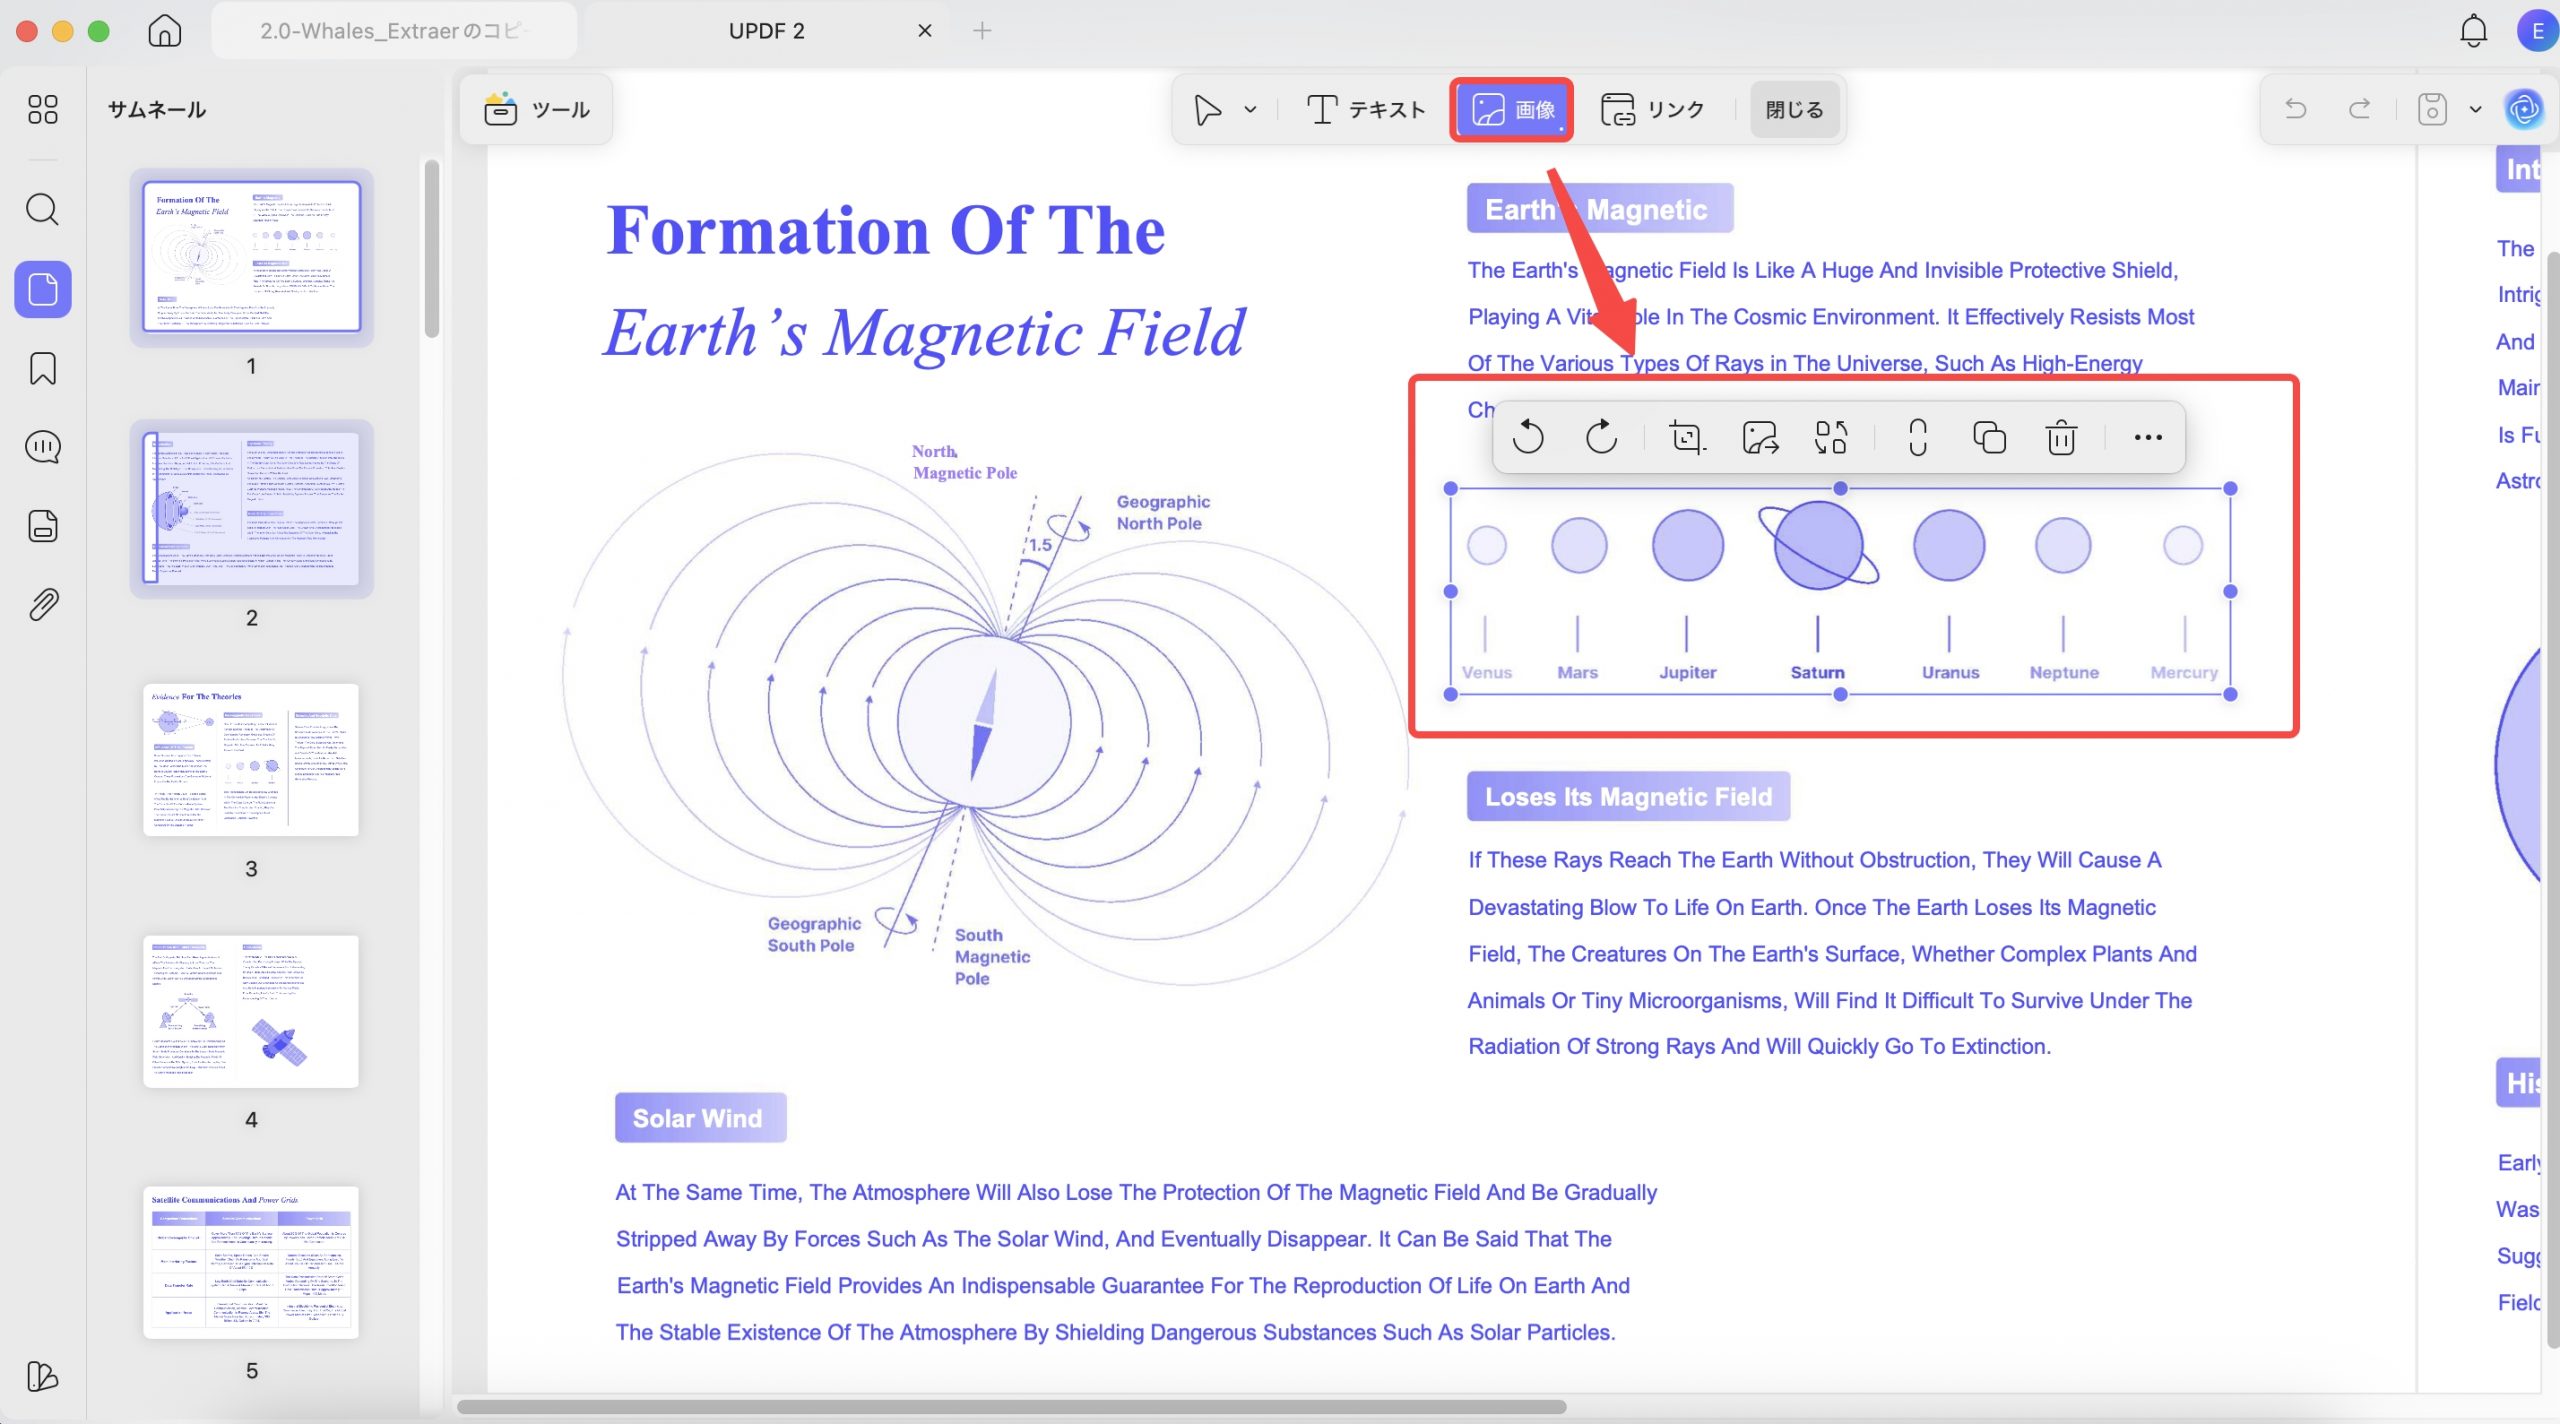This screenshot has width=2560, height=1424.
Task: Click the save file icon
Action: tap(2432, 109)
